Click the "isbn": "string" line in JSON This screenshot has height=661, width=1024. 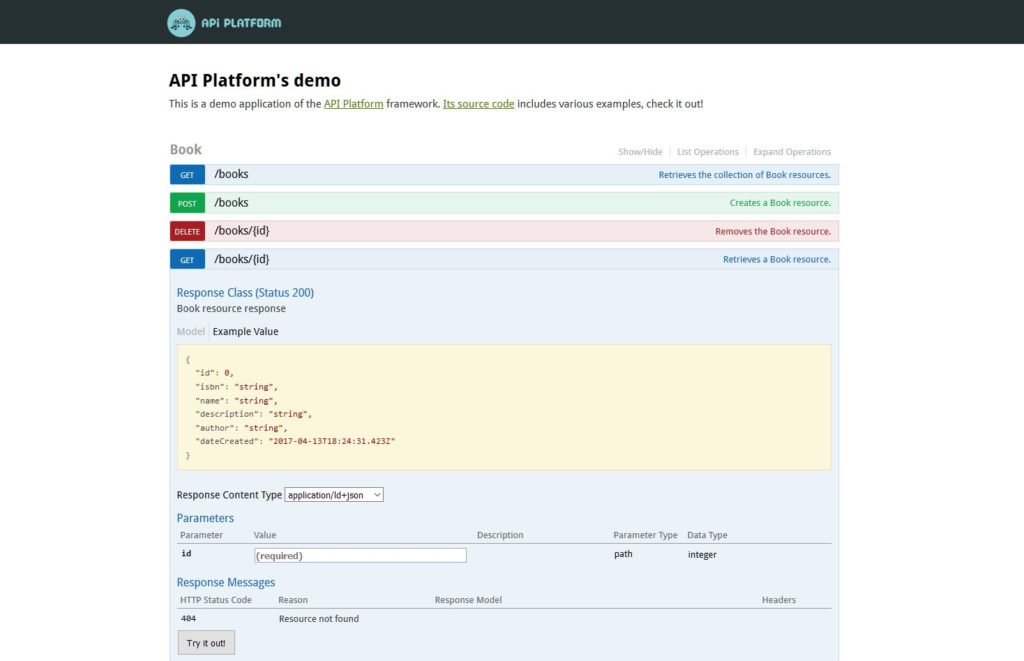[x=236, y=387]
